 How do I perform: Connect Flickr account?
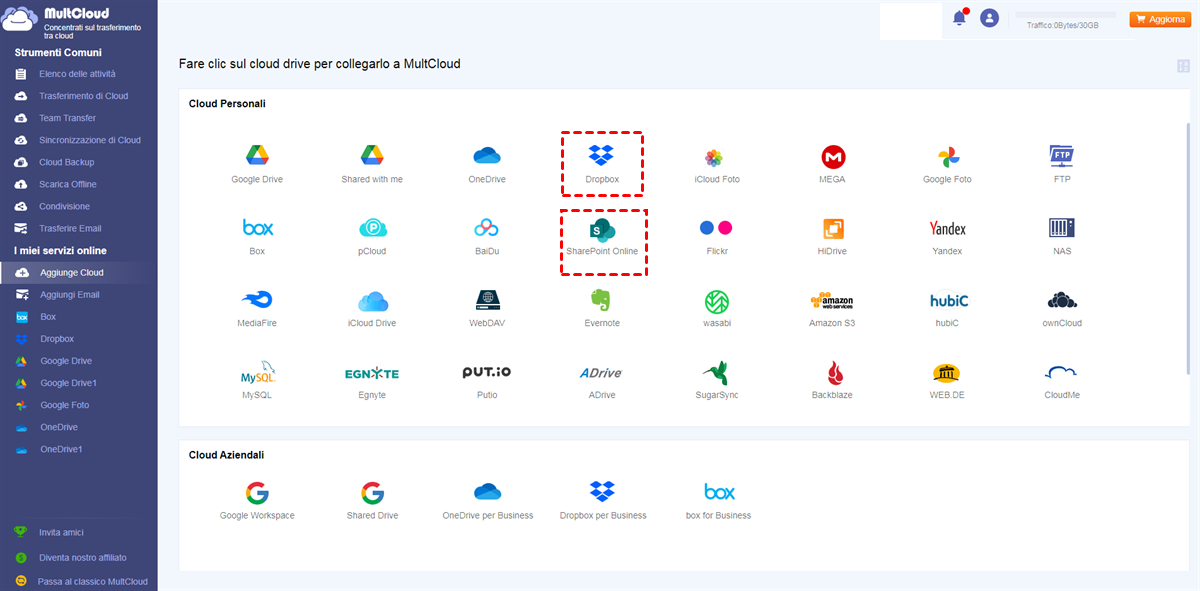click(716, 228)
